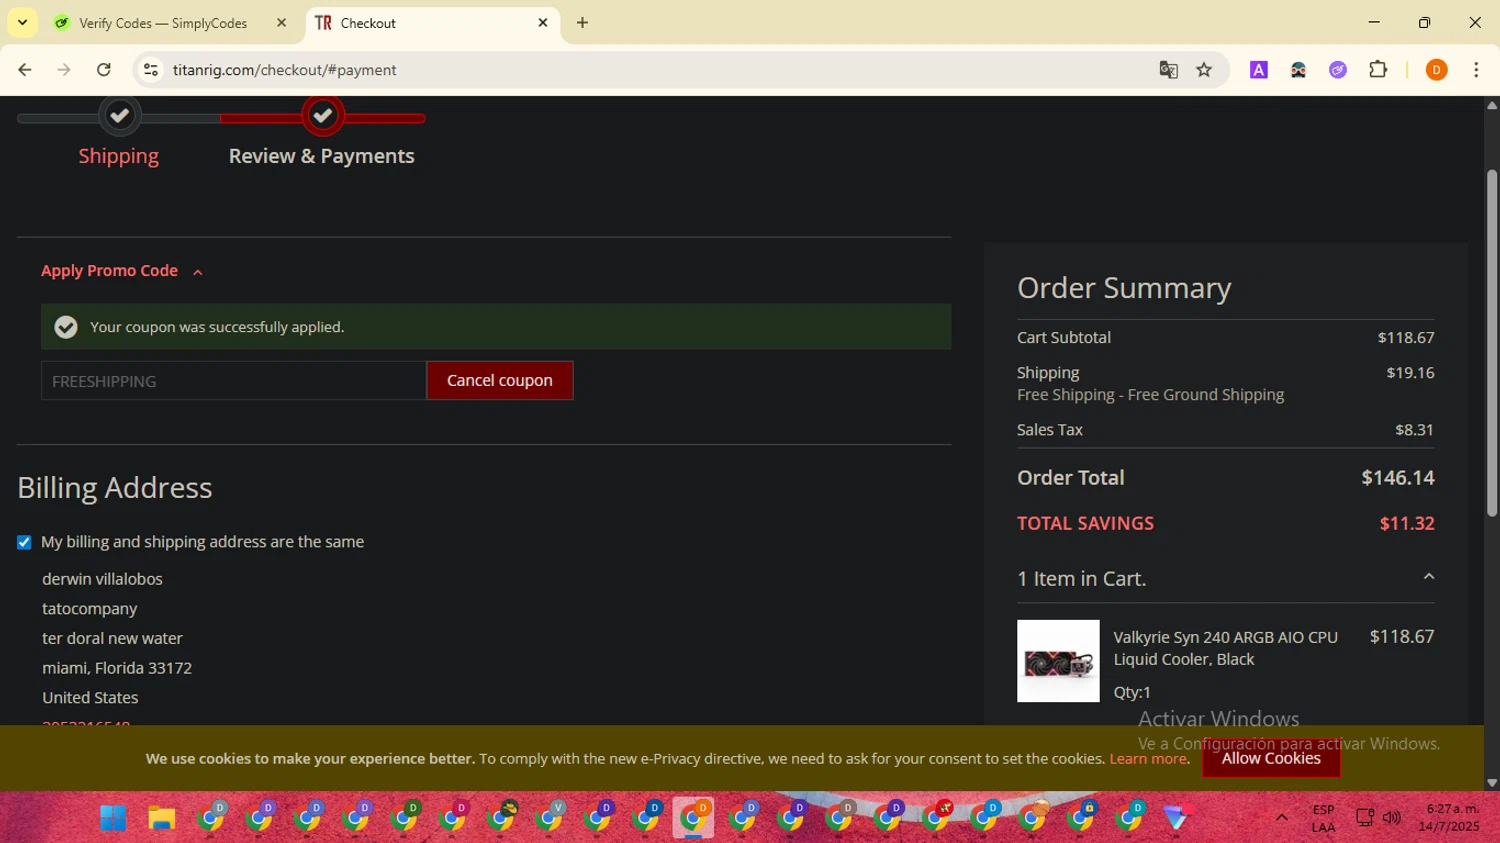The width and height of the screenshot is (1500, 843).
Task: Close the Checkout tab
Action: 543,22
